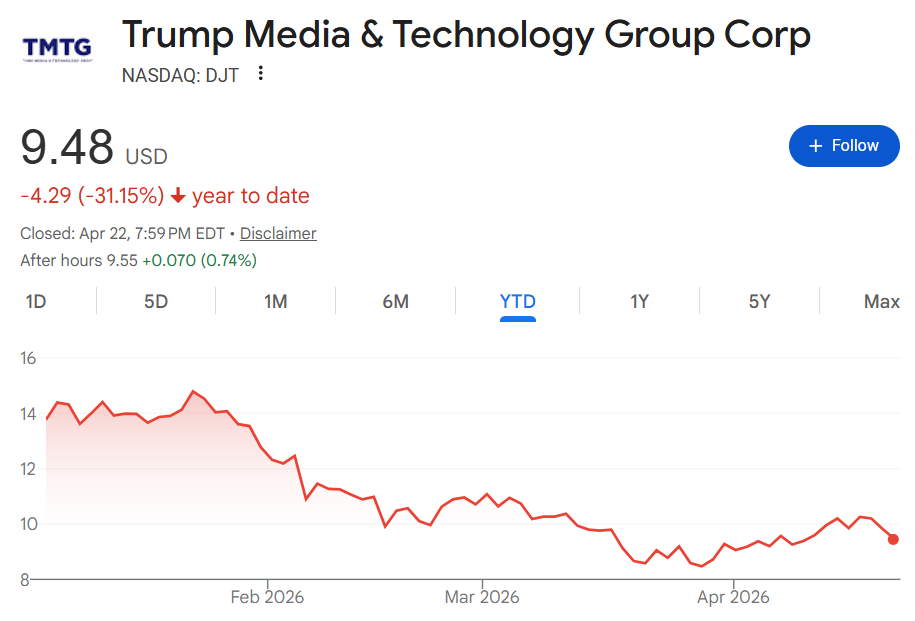The image size is (915, 621).
Task: Select the 1D time range tab
Action: click(36, 301)
